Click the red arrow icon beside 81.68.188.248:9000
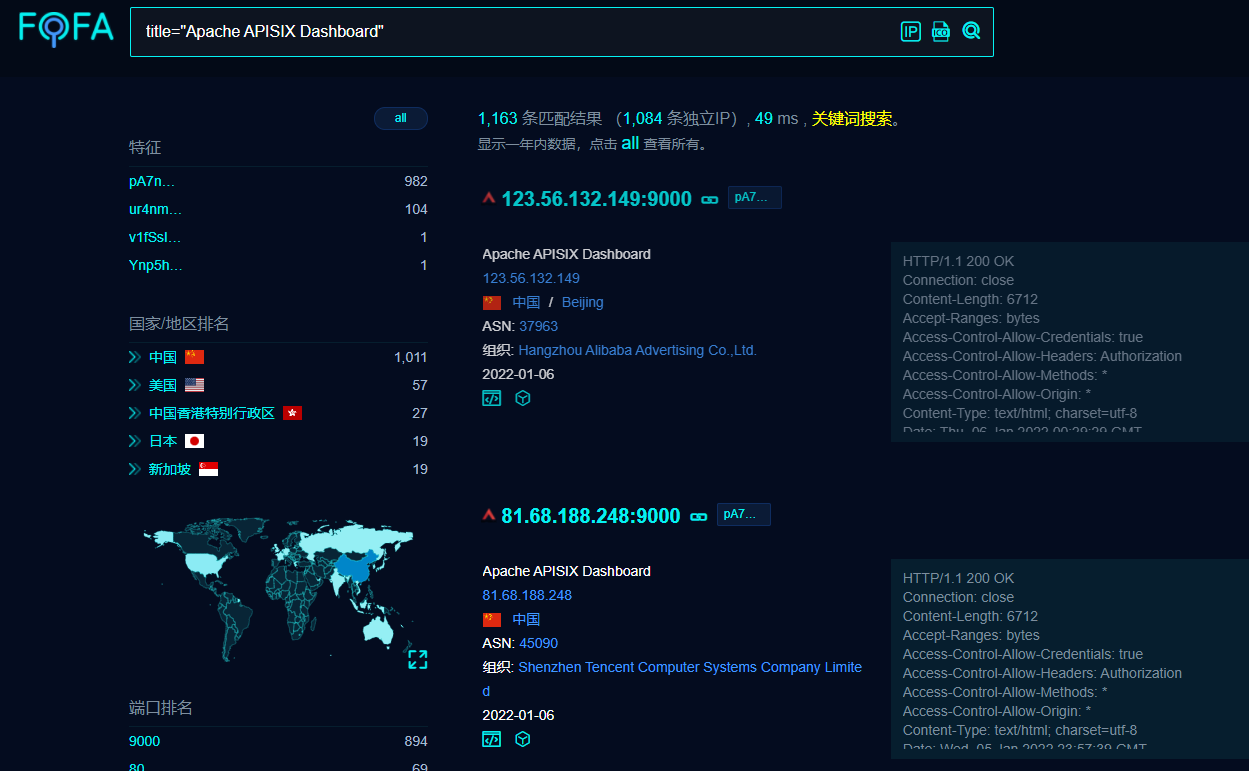The image size is (1249, 771). [x=488, y=515]
